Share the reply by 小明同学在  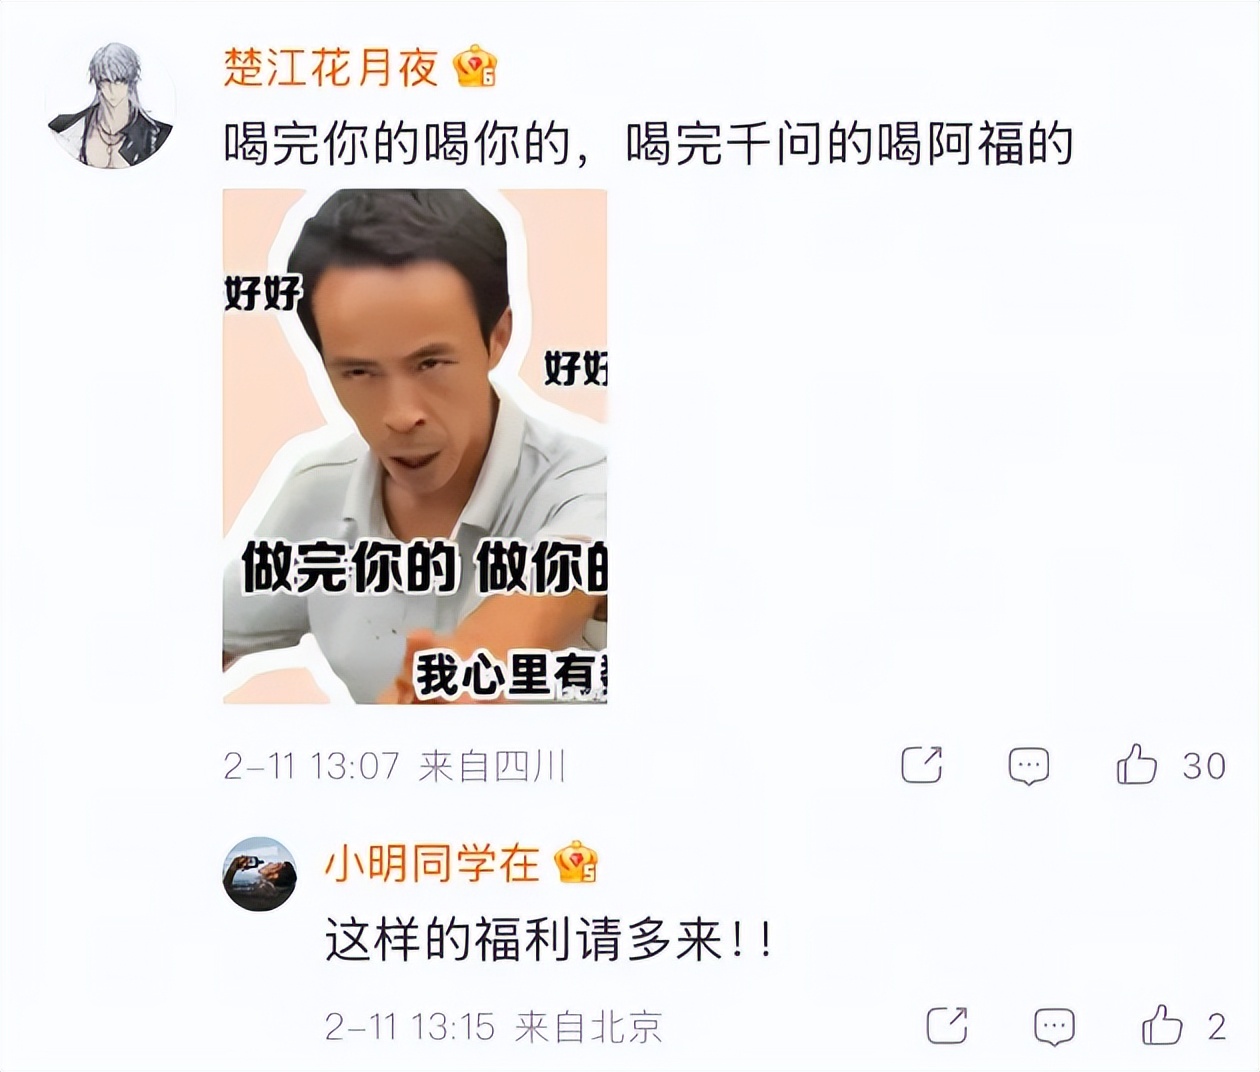point(947,1025)
